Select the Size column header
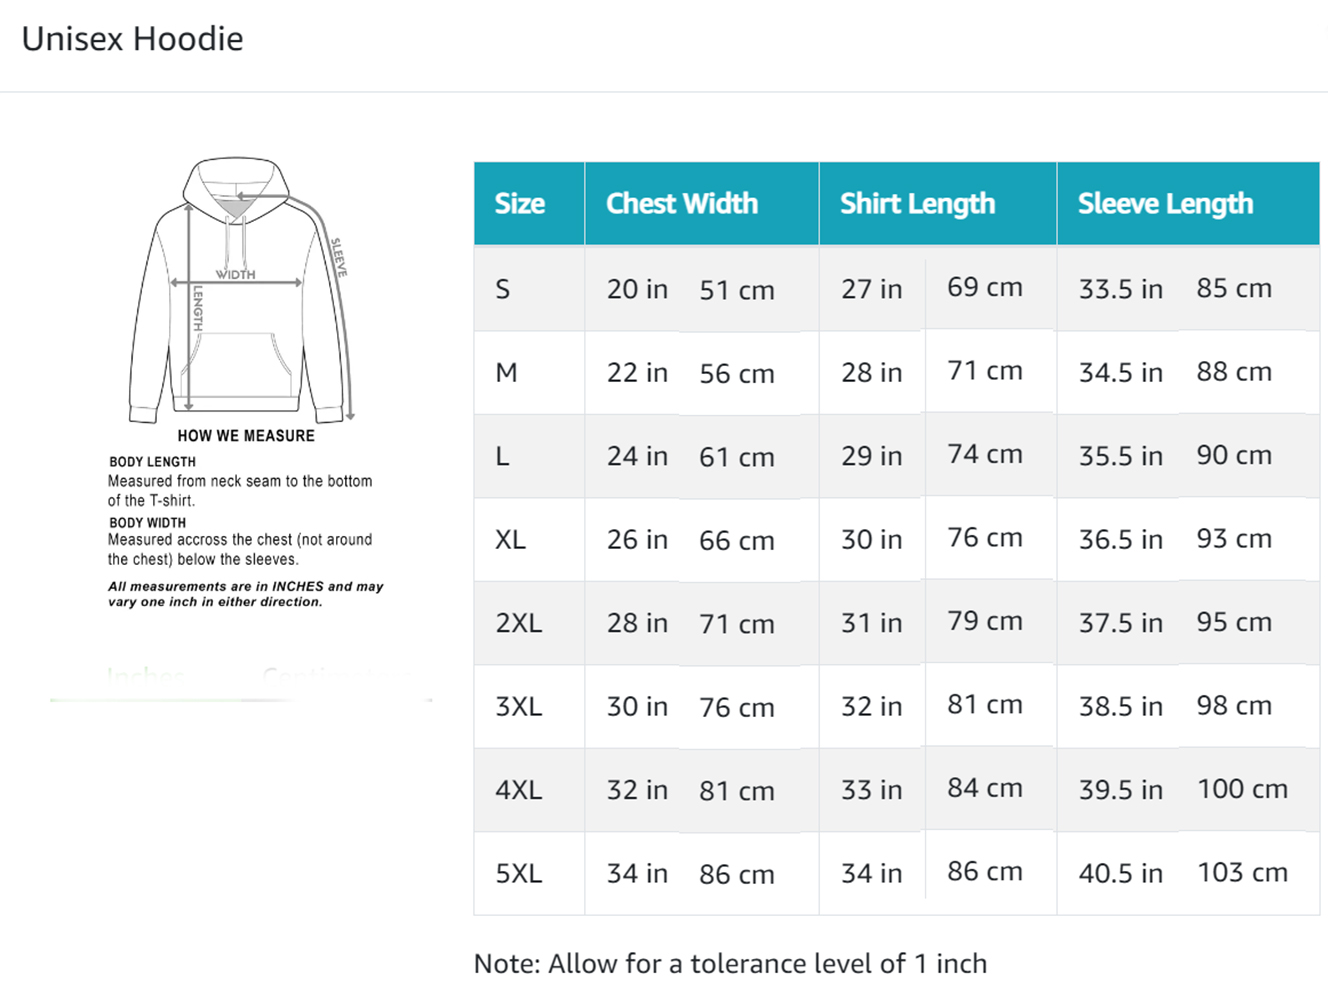This screenshot has width=1328, height=982. [x=520, y=204]
